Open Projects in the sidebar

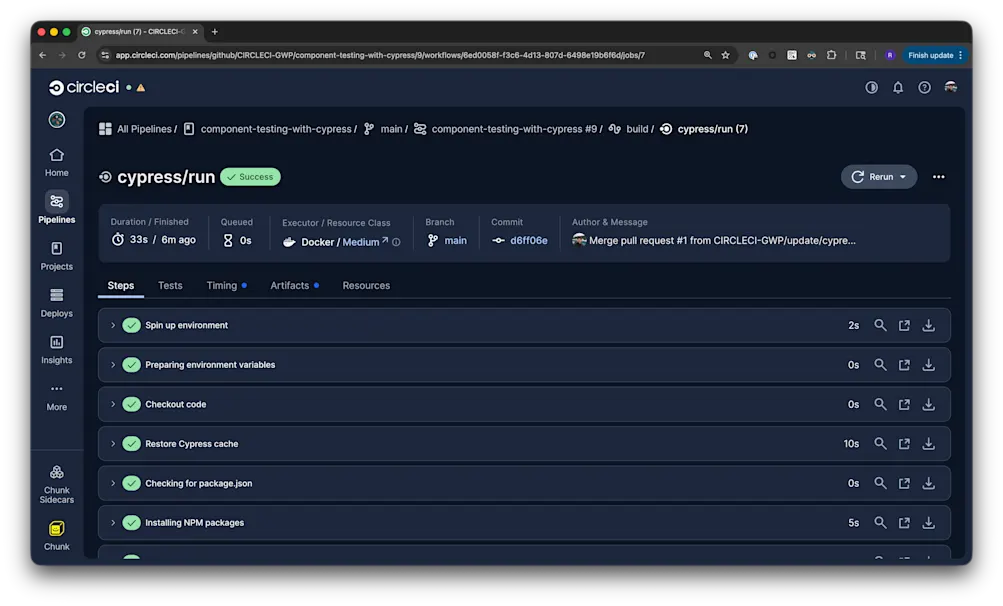[x=56, y=255]
